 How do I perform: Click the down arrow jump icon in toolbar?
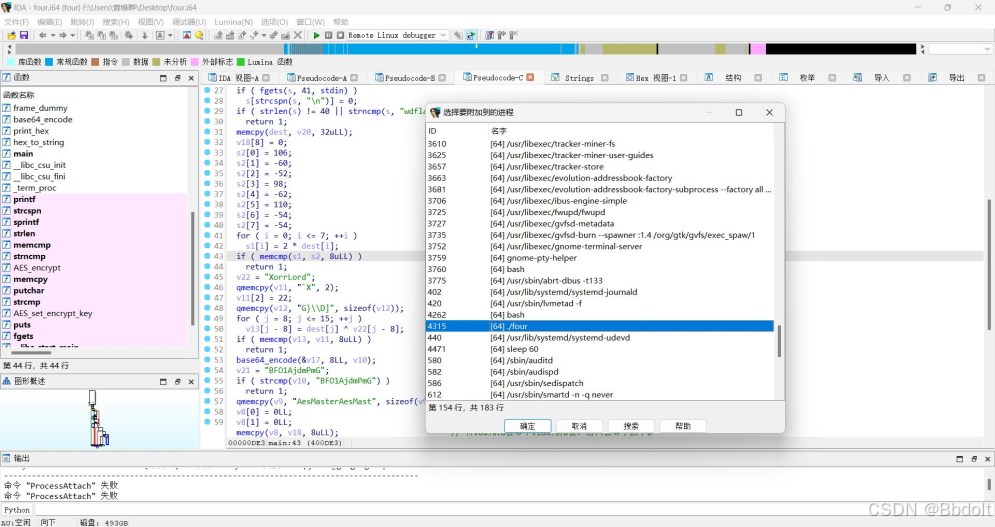click(x=144, y=36)
